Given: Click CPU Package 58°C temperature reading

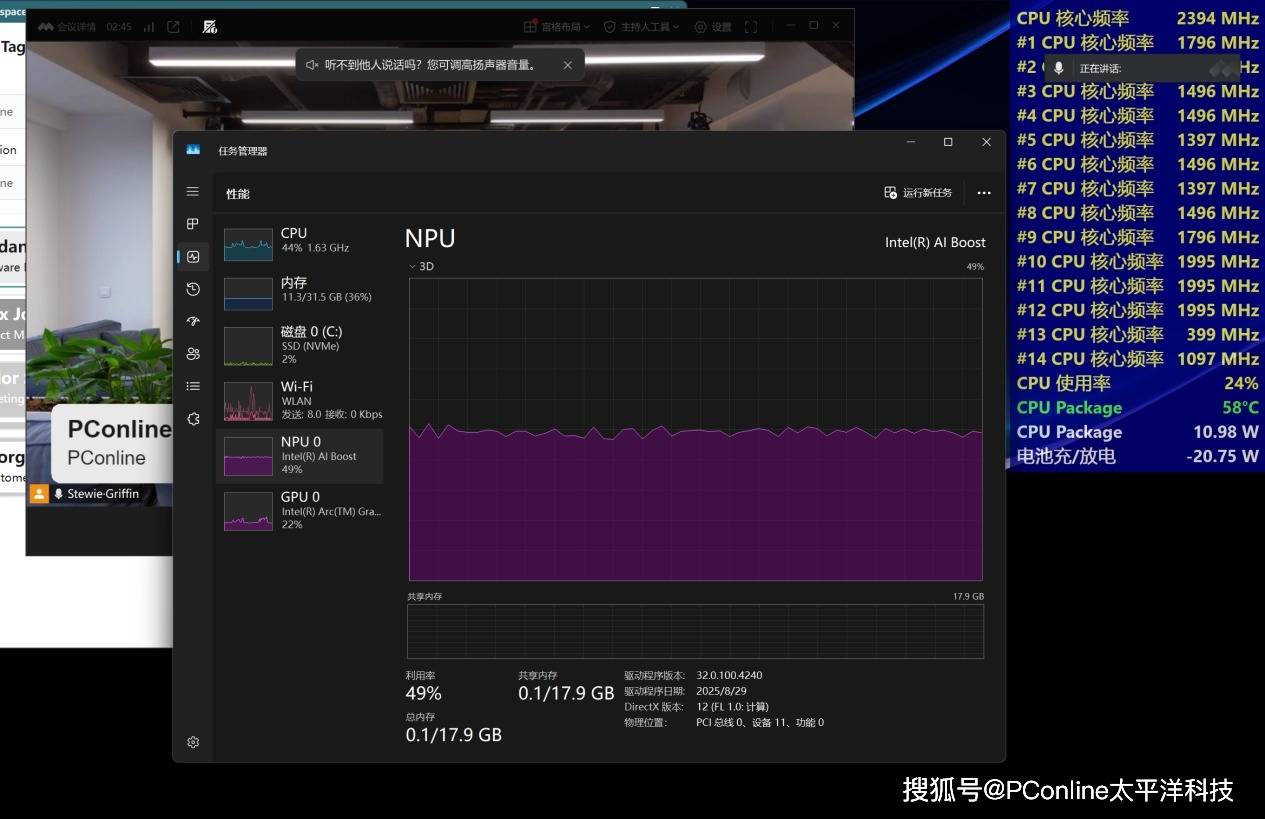Looking at the screenshot, I should [1137, 408].
